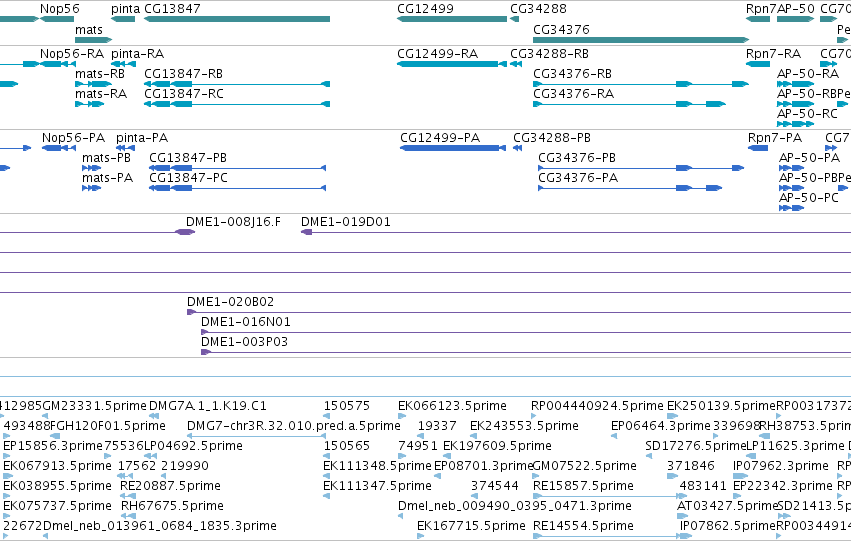Click the CG34288 gene label
The image size is (851, 541).
(538, 9)
